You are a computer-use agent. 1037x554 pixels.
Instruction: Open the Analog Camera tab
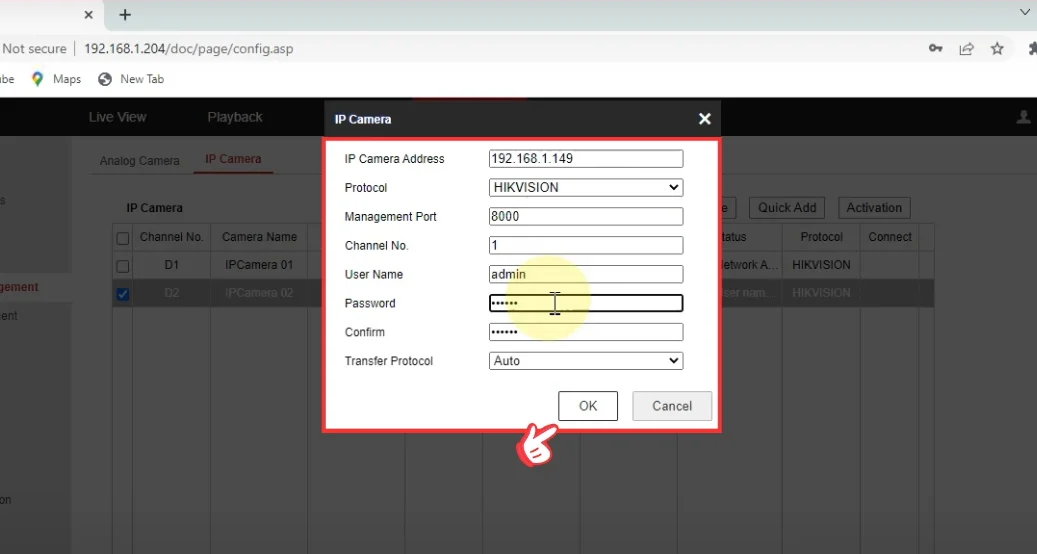pyautogui.click(x=140, y=161)
